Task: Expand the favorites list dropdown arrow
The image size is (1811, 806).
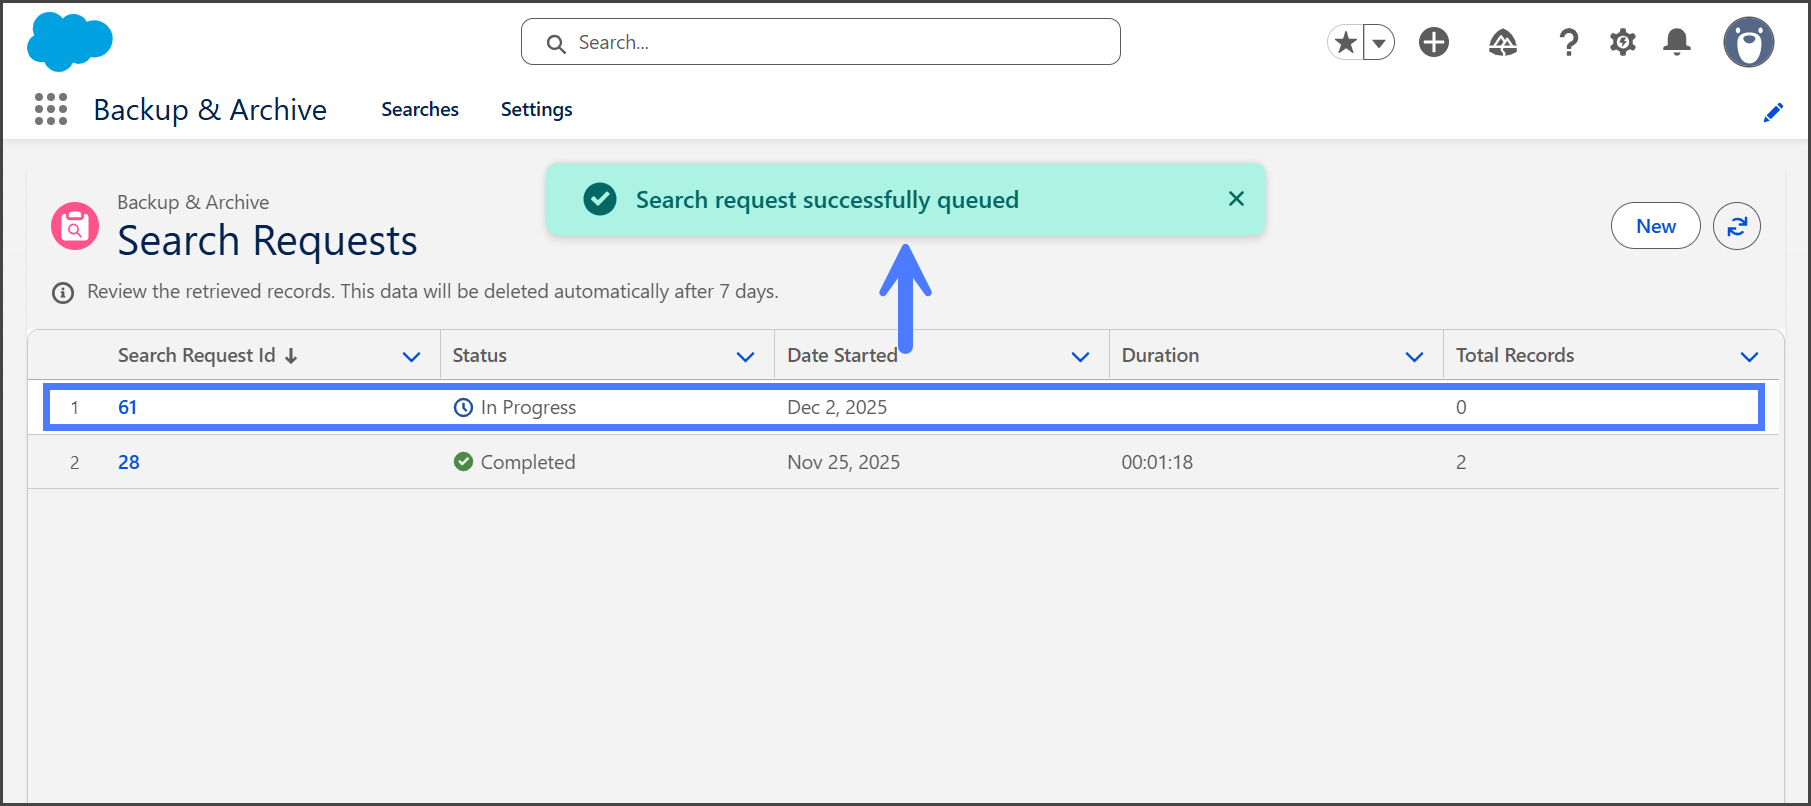Action: pyautogui.click(x=1379, y=42)
